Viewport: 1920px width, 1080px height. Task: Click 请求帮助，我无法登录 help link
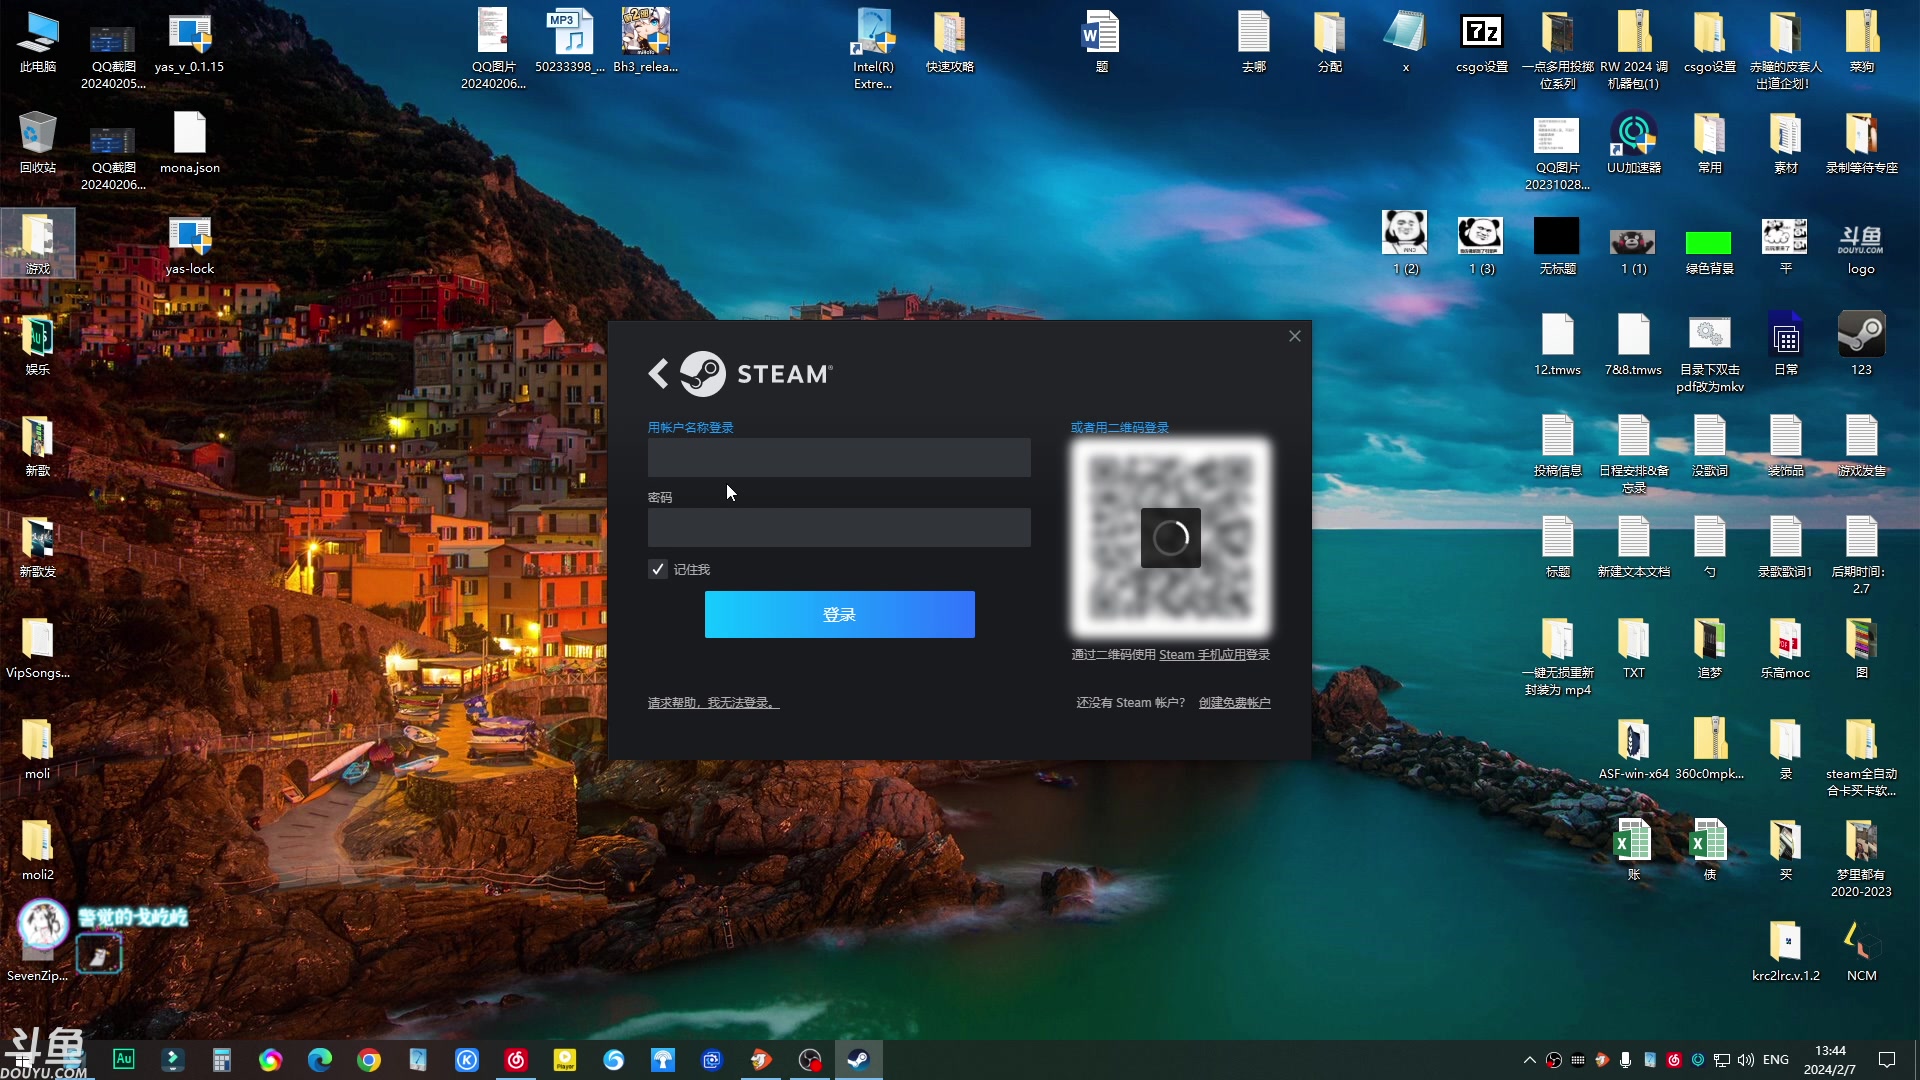tap(712, 702)
